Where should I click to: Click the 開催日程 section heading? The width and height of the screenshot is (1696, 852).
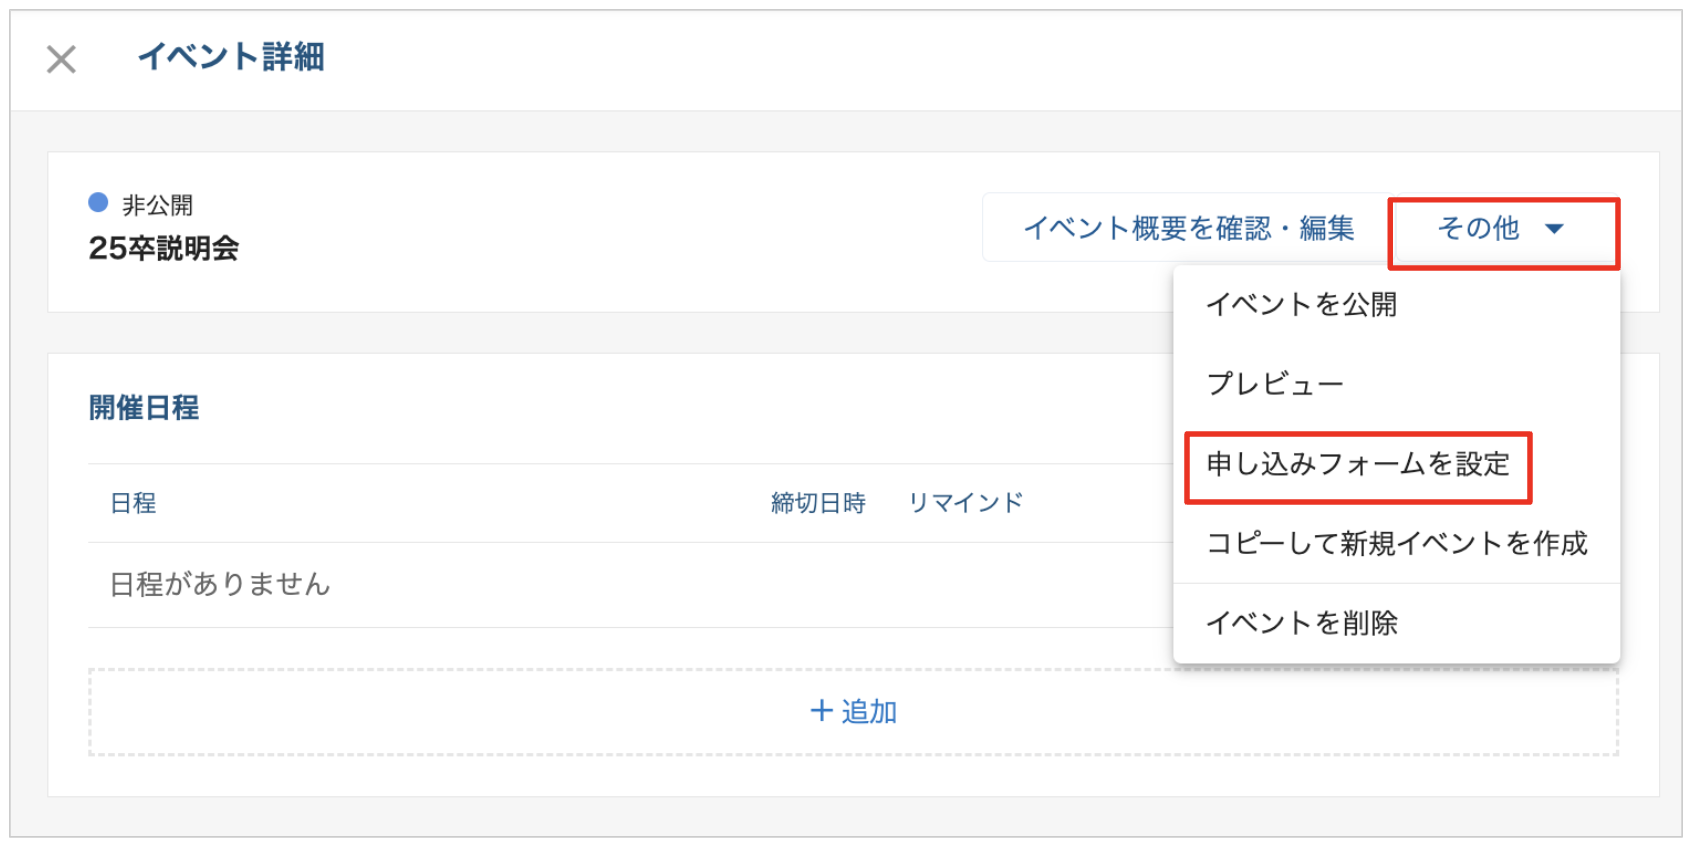[144, 408]
